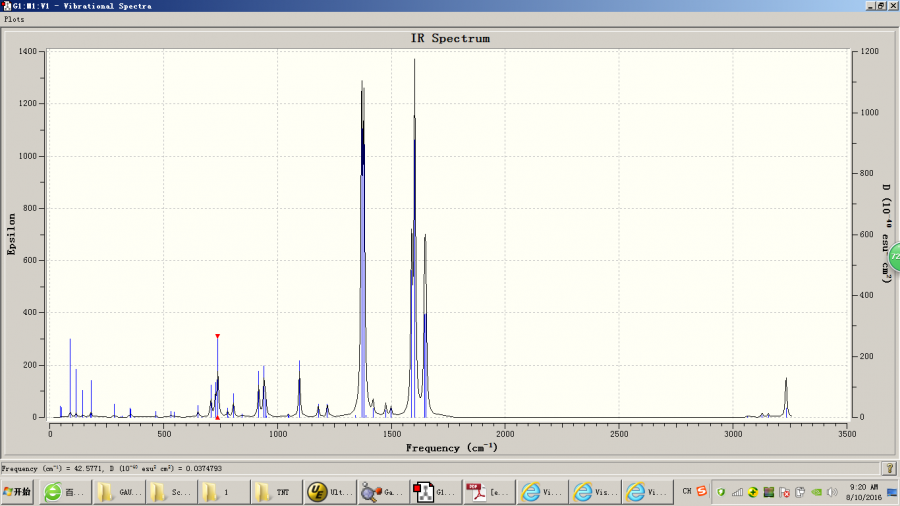Click the red X tray icon
Viewport: 900px width, 506px height.
click(785, 492)
